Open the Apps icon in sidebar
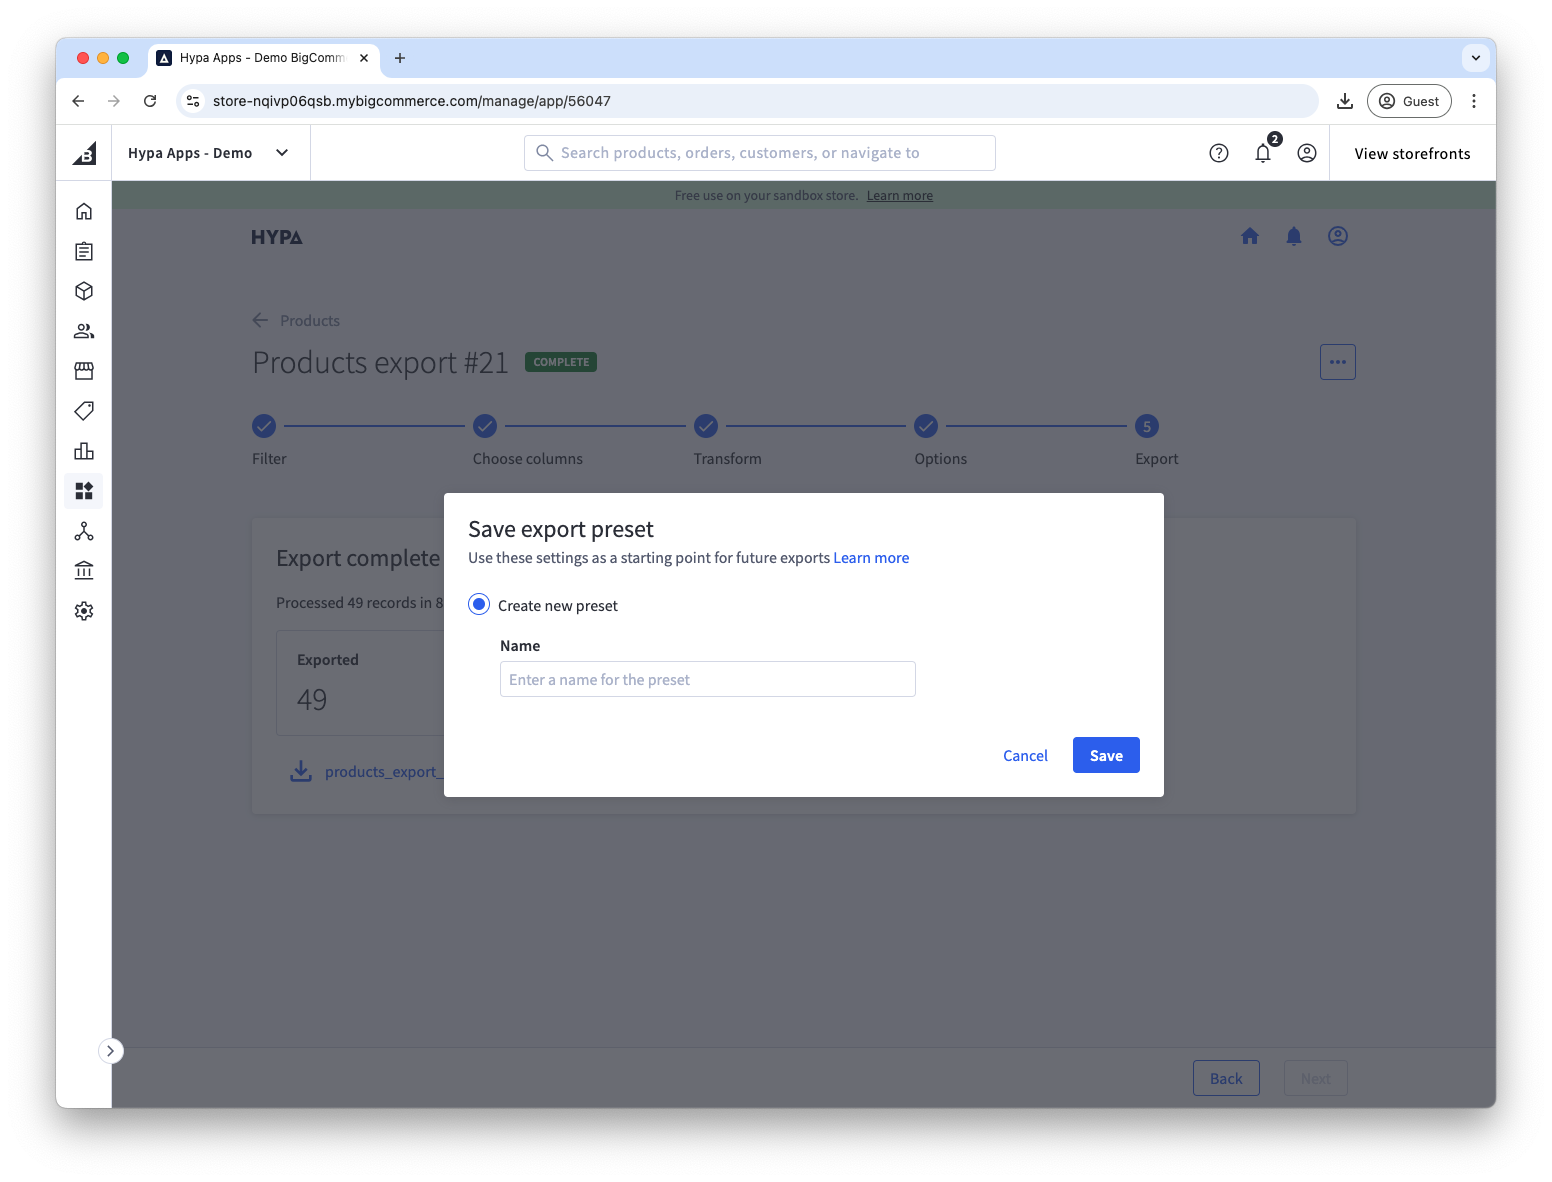Image resolution: width=1552 pixels, height=1182 pixels. click(x=84, y=491)
